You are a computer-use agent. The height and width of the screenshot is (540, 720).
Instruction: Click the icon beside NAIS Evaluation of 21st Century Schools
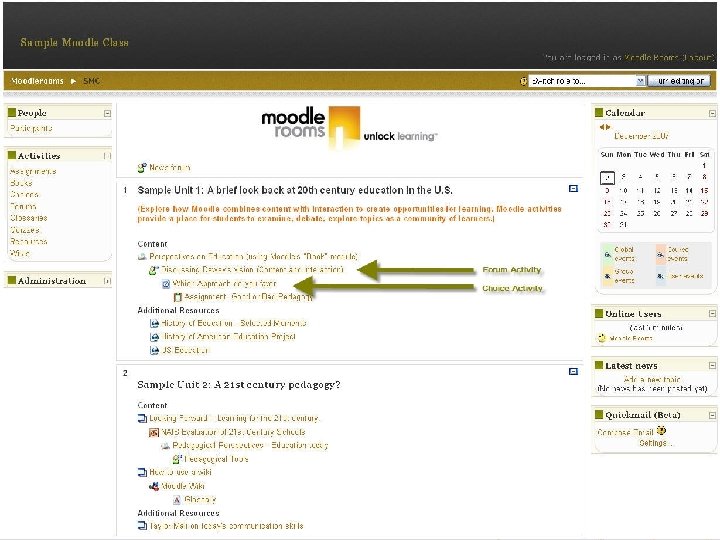(x=154, y=432)
